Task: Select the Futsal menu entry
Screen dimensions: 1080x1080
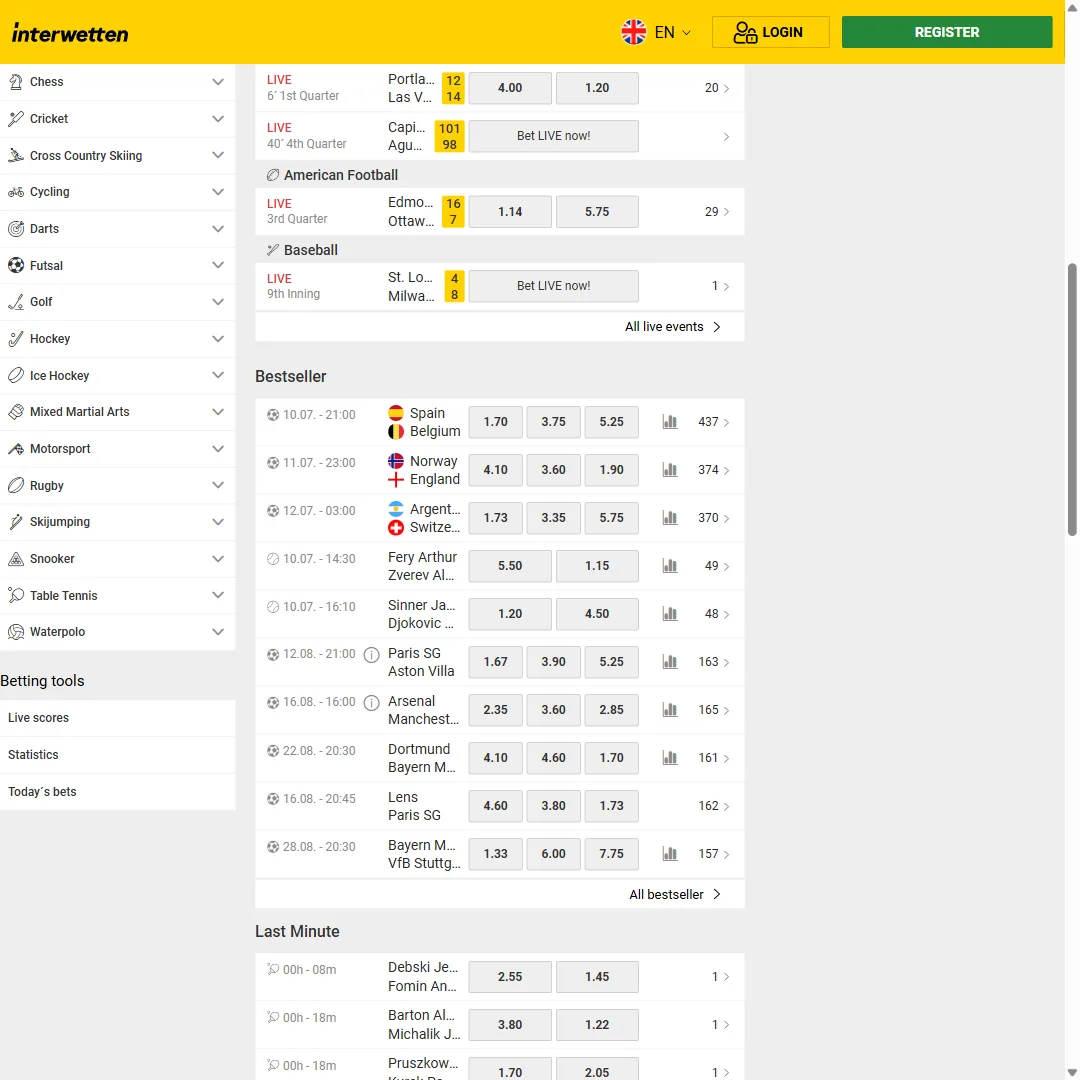Action: coord(117,265)
